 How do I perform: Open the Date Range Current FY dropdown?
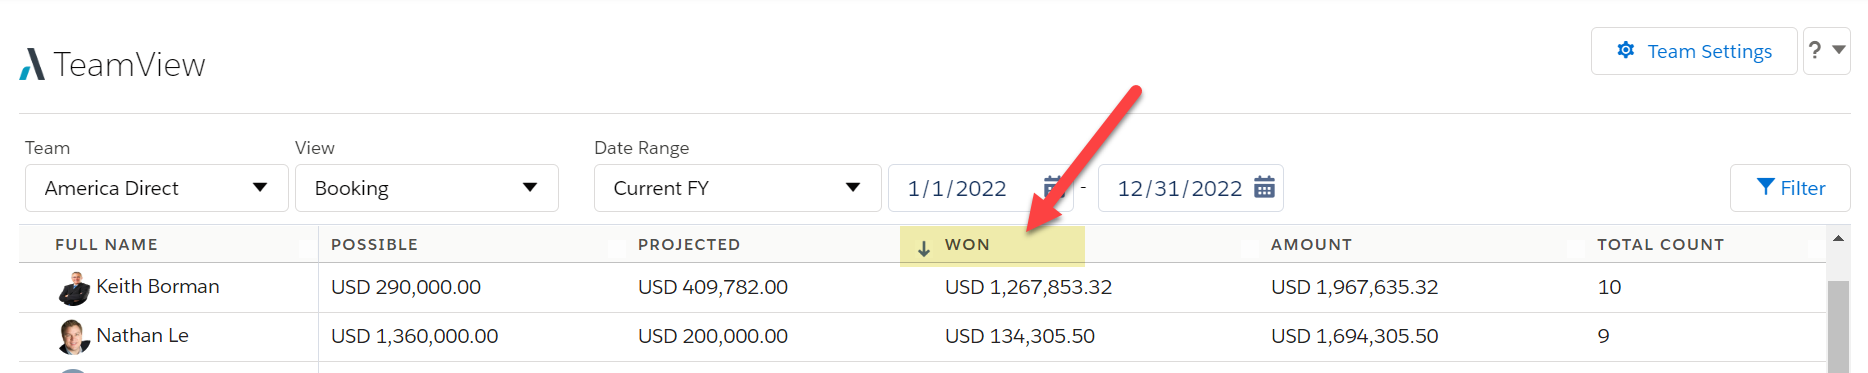point(738,188)
